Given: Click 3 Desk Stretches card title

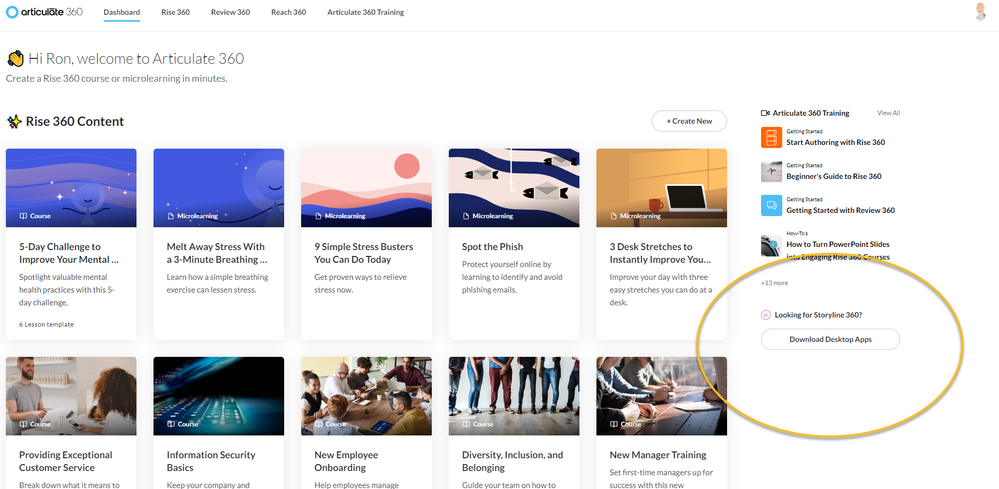Looking at the screenshot, I should click(660, 253).
